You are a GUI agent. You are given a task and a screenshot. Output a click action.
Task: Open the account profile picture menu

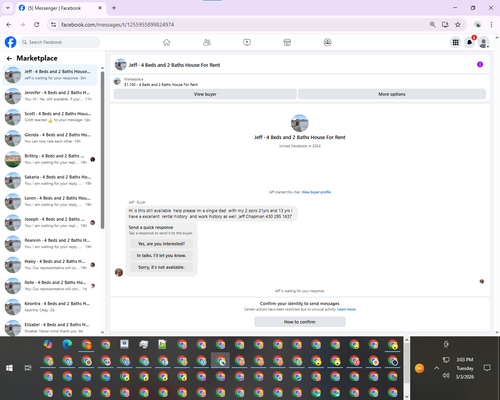pyautogui.click(x=484, y=42)
